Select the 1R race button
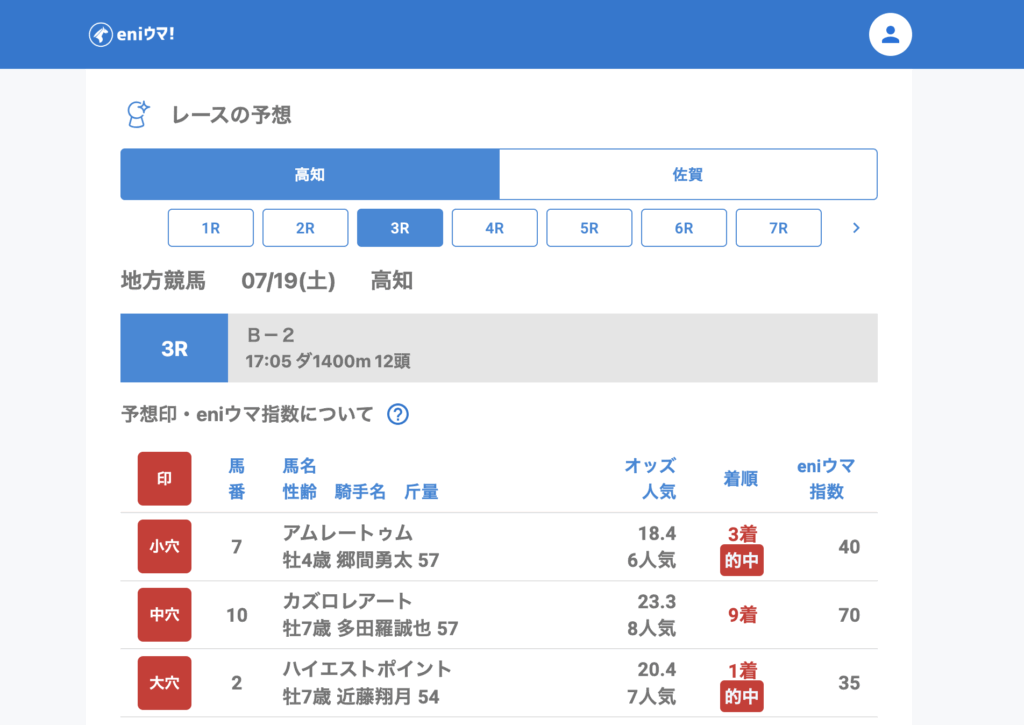This screenshot has height=725, width=1024. click(210, 228)
